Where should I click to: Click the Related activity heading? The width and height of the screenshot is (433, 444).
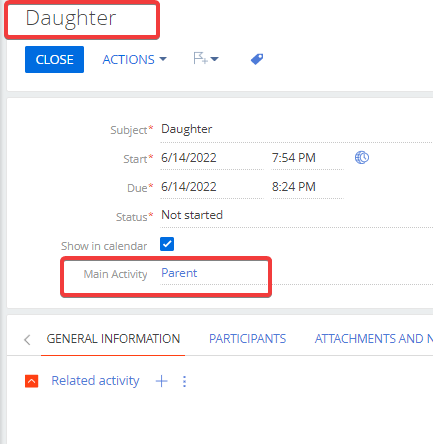click(x=95, y=381)
